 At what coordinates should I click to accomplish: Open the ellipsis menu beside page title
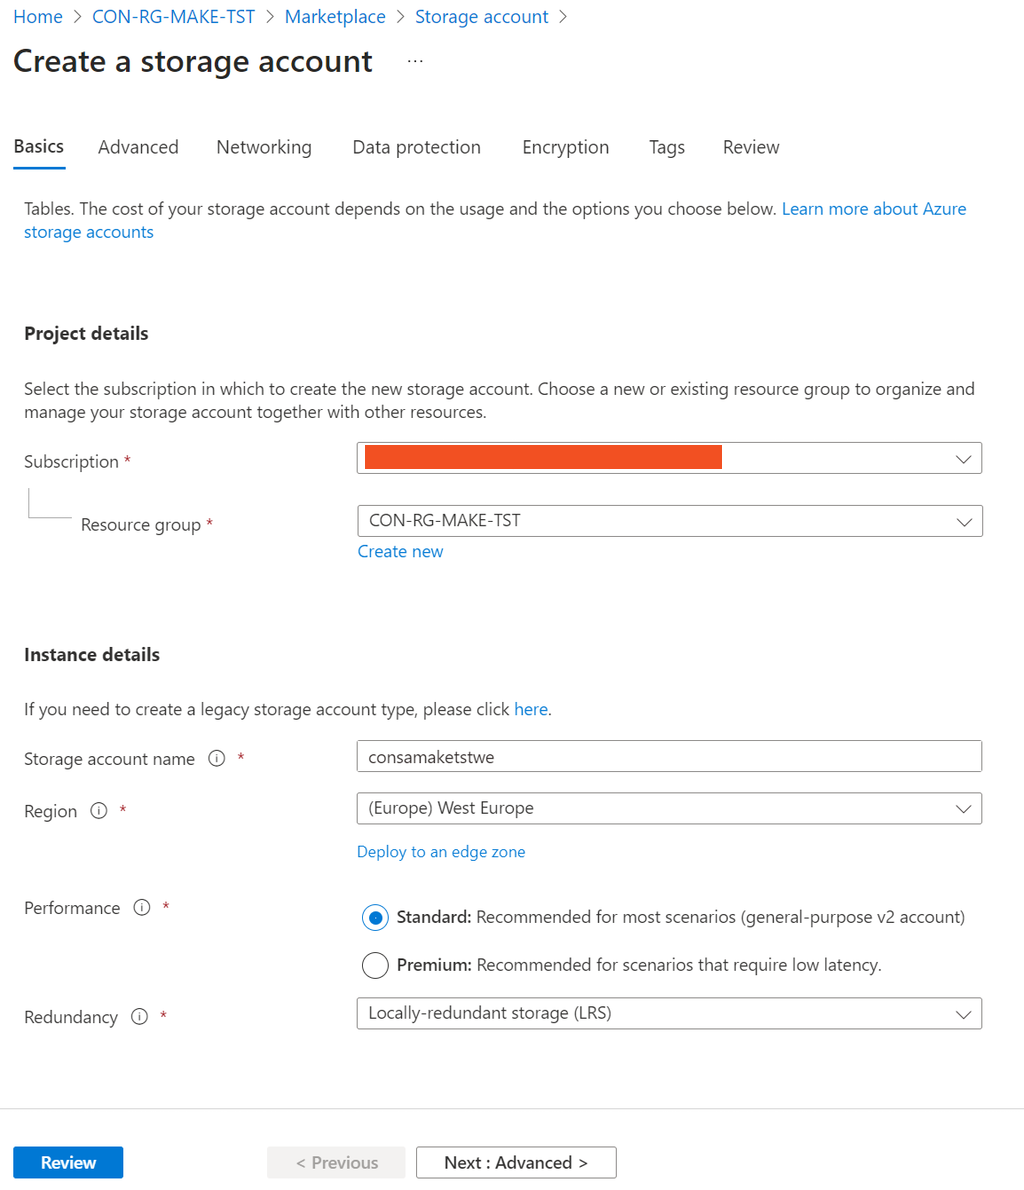[415, 62]
